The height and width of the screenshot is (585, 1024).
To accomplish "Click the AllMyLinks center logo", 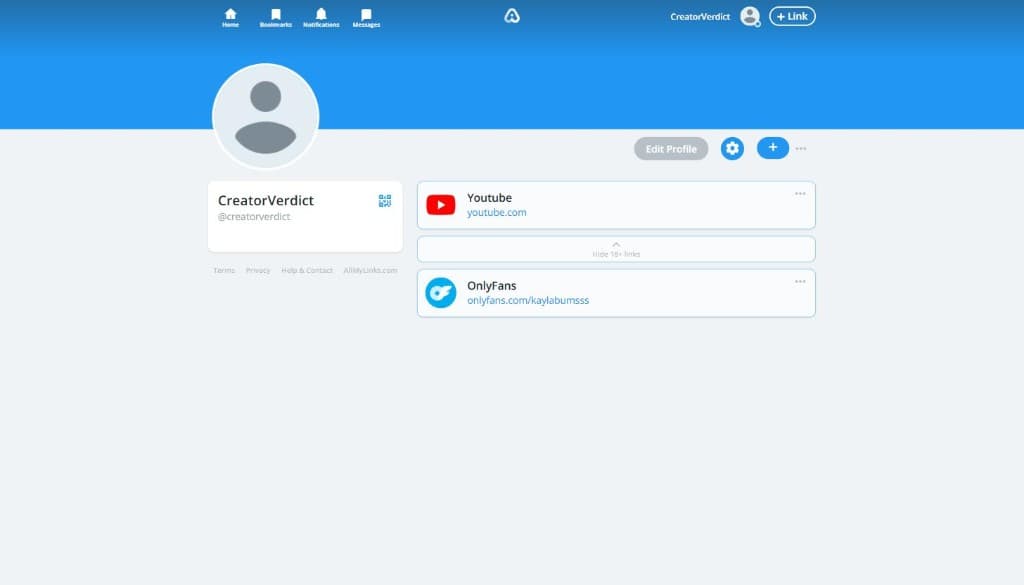I will [512, 16].
